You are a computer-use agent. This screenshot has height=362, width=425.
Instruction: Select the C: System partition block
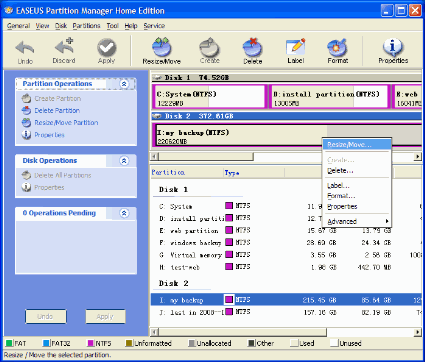(210, 97)
